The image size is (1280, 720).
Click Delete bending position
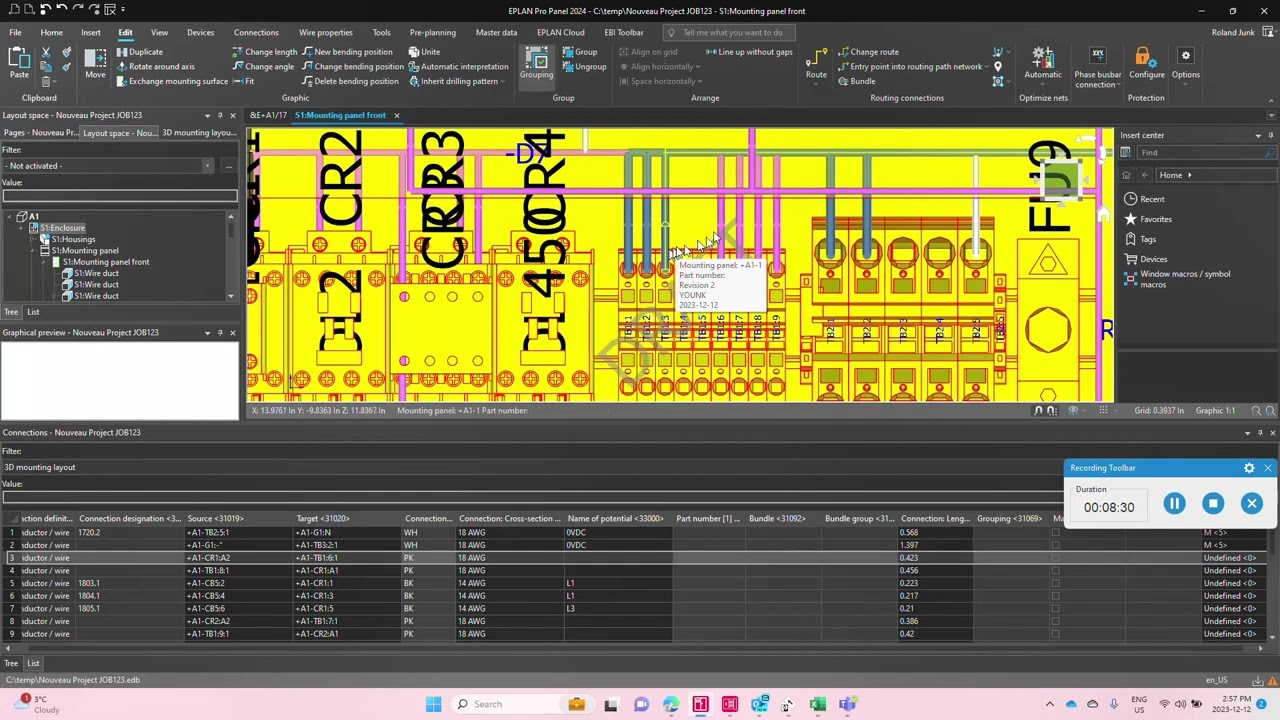point(350,81)
